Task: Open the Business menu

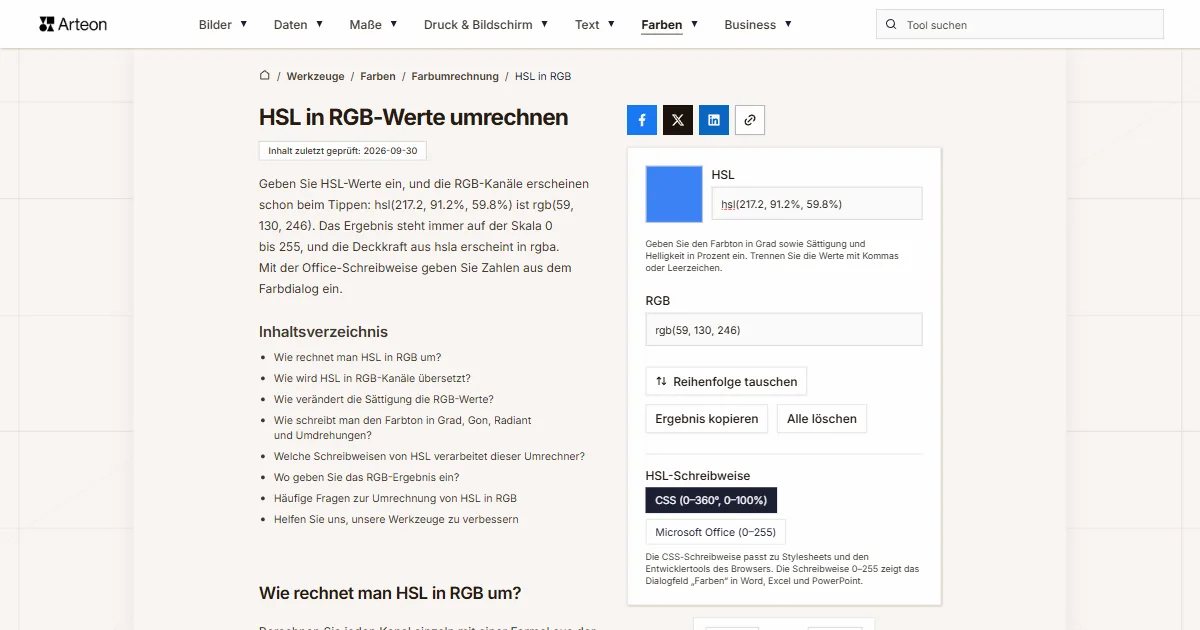Action: [750, 25]
